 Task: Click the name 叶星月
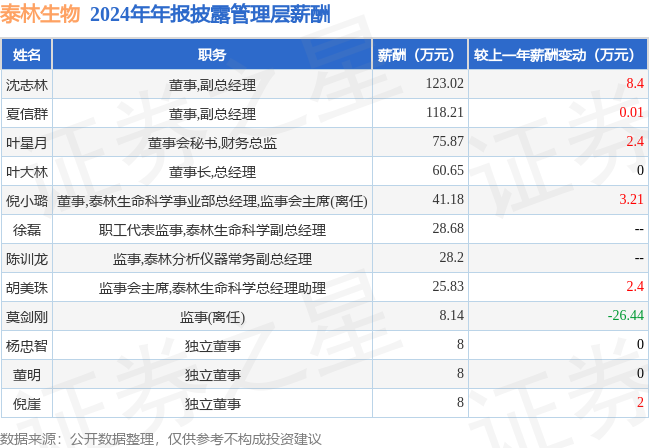27,143
